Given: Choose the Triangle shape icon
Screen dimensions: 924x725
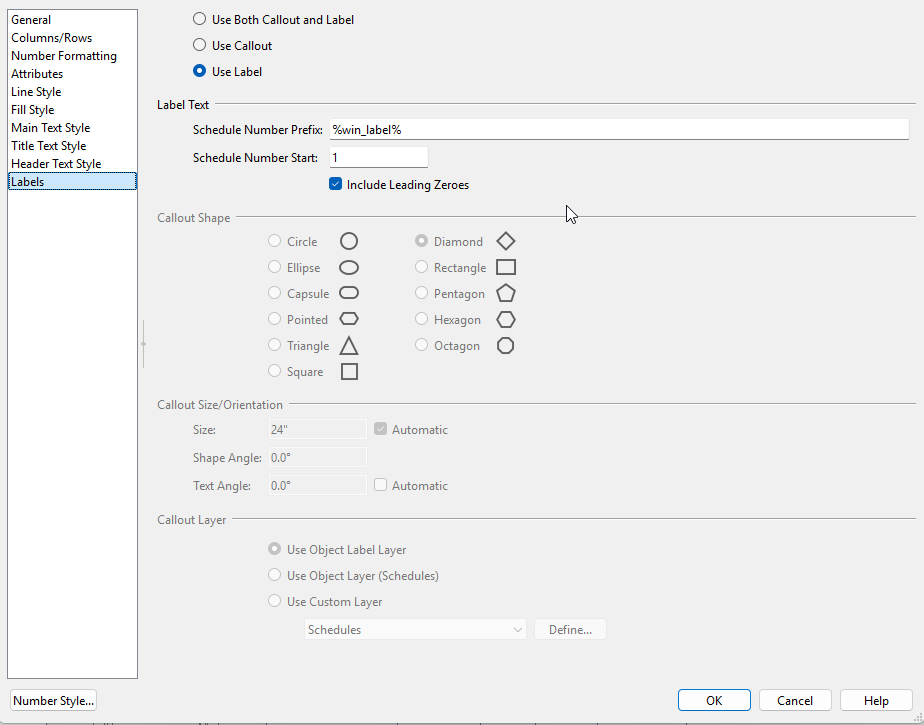Looking at the screenshot, I should [x=349, y=346].
